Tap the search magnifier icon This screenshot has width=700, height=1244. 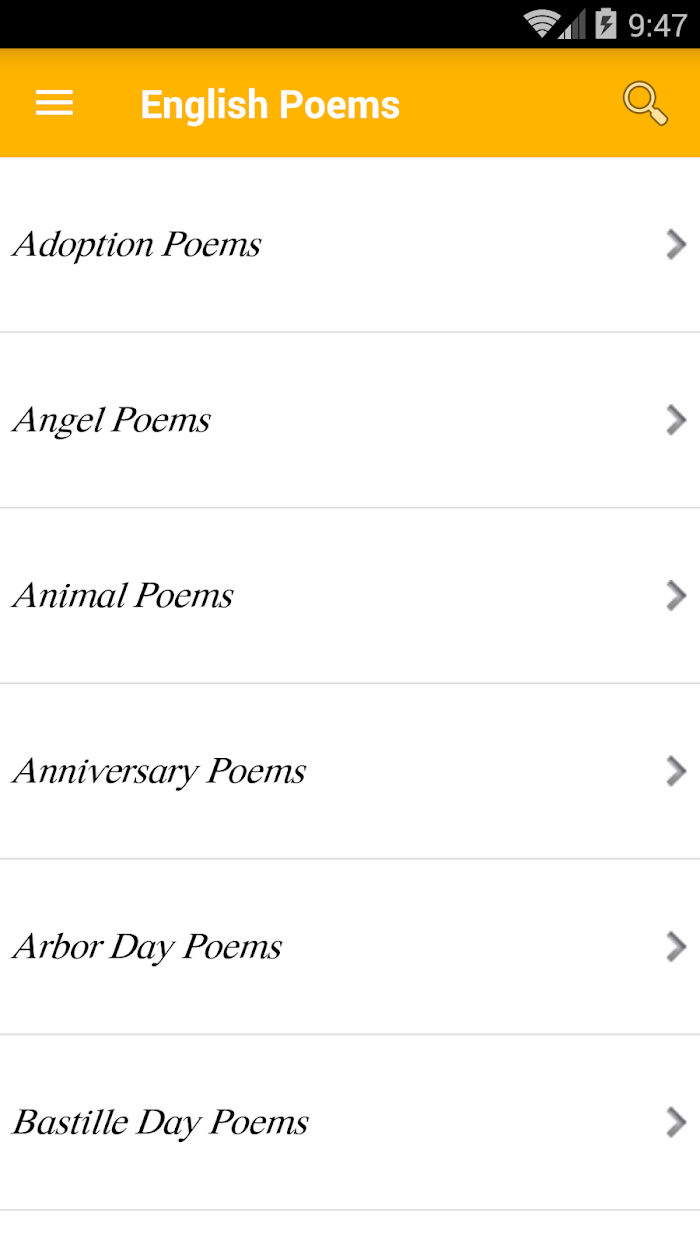point(645,103)
